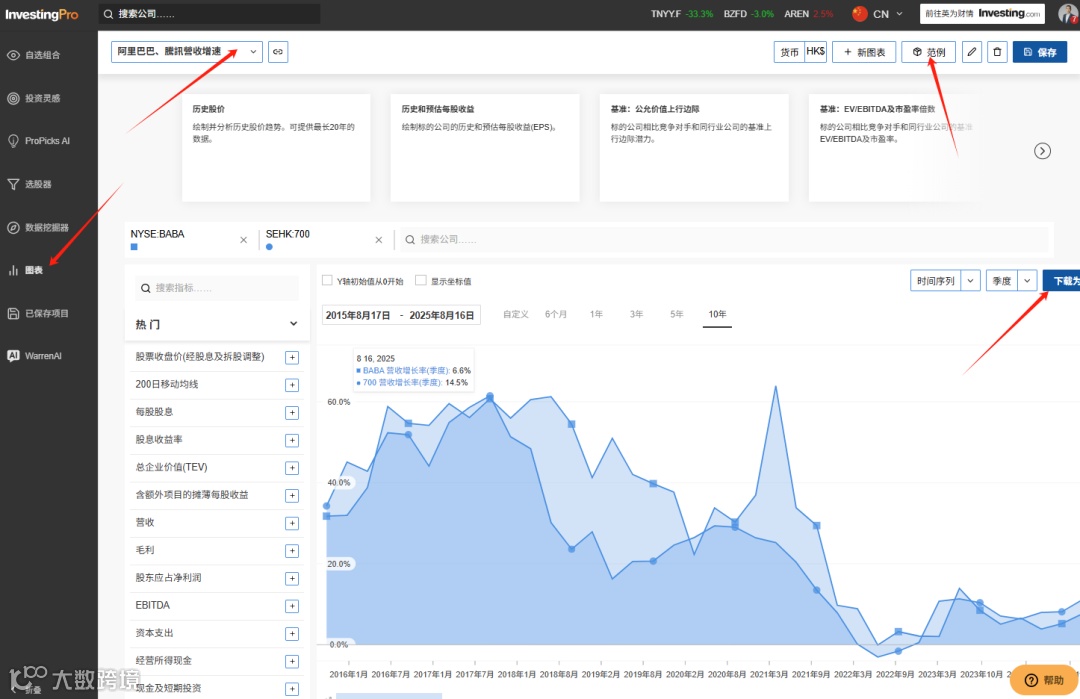The image size is (1080, 699).
Task: Open the 历史股价 example card
Action: click(x=276, y=147)
